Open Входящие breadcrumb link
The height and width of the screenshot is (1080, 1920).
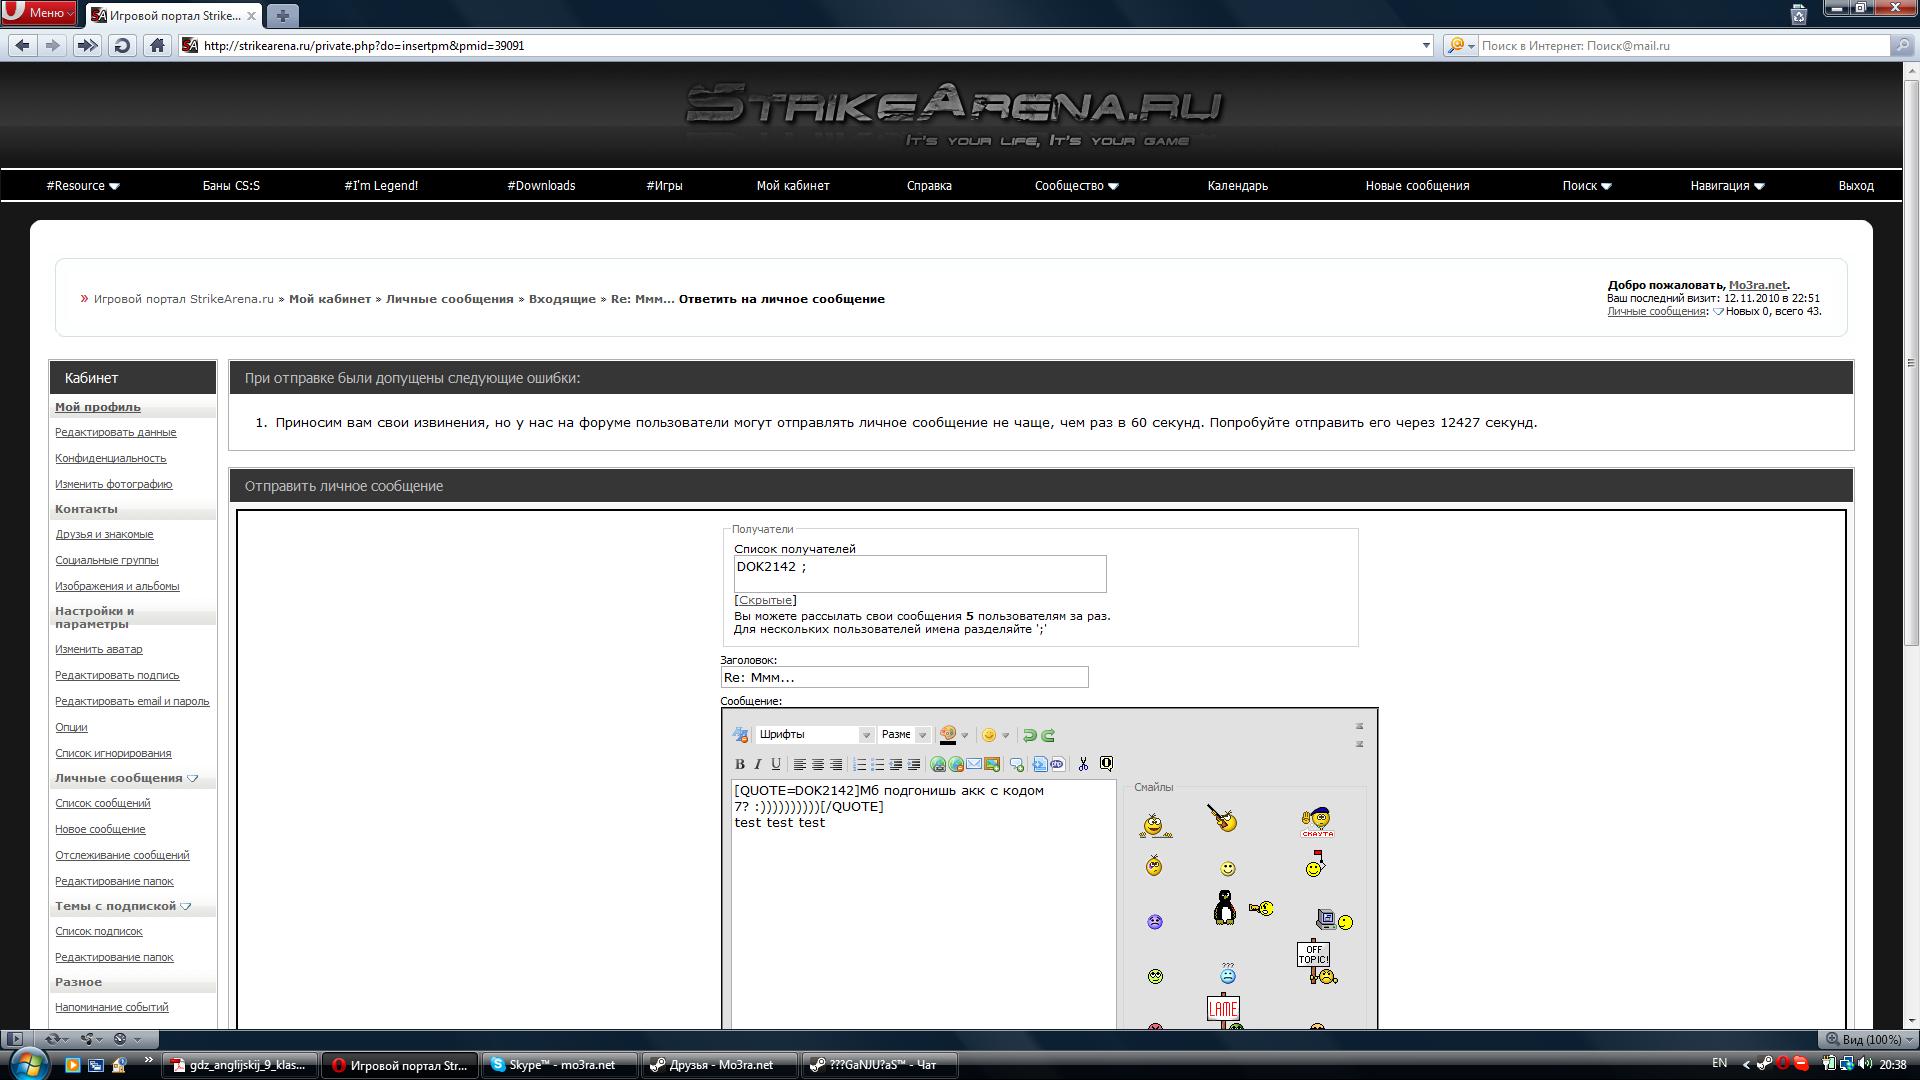(562, 299)
